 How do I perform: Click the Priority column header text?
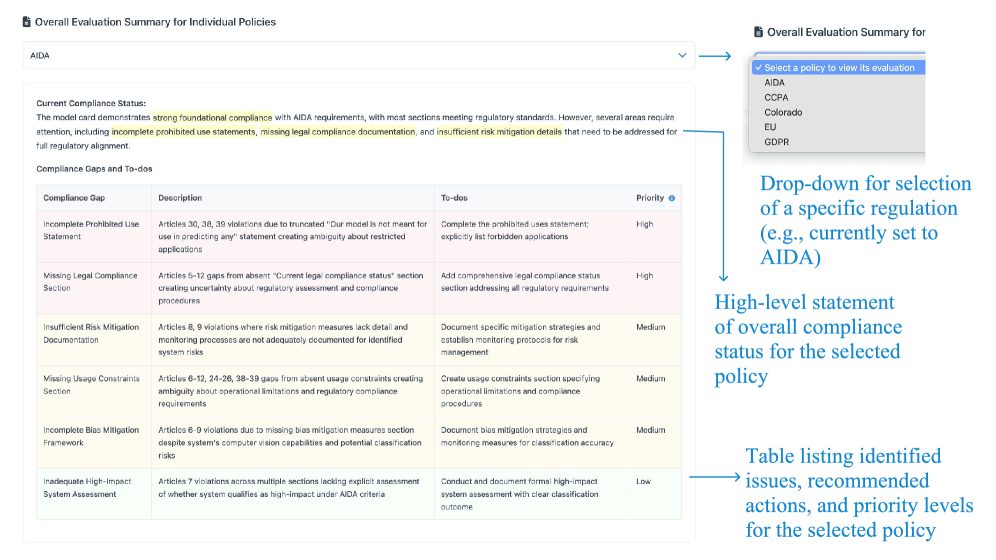[x=650, y=198]
